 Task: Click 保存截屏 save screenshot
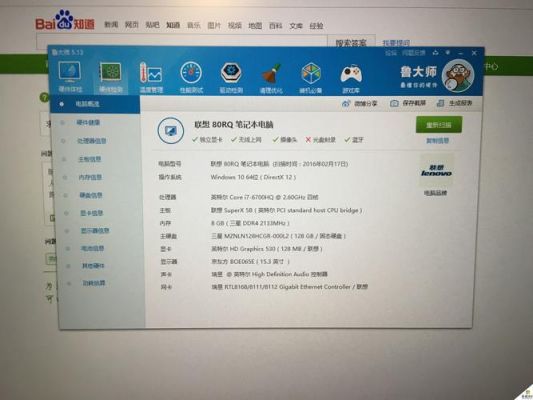[x=408, y=103]
